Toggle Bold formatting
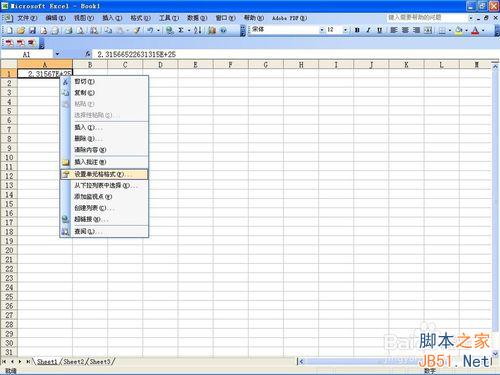This screenshot has height=375, width=500. (357, 30)
